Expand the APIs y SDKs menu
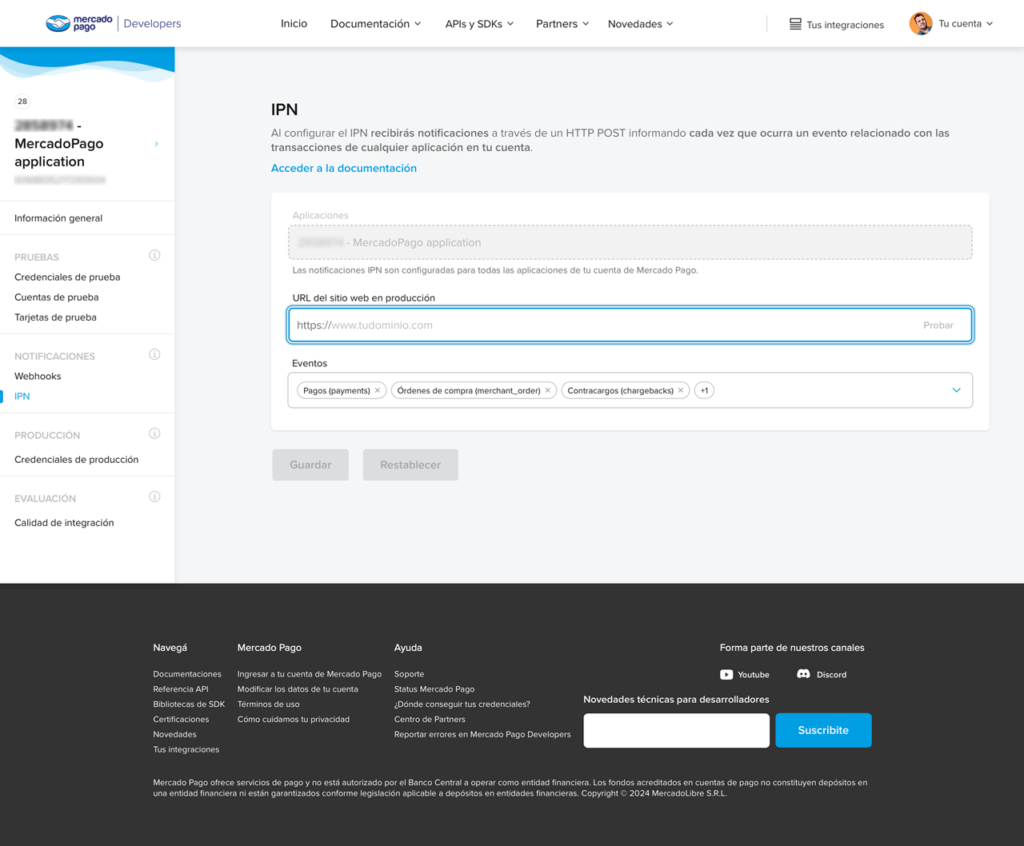The height and width of the screenshot is (846, 1024). [x=479, y=24]
